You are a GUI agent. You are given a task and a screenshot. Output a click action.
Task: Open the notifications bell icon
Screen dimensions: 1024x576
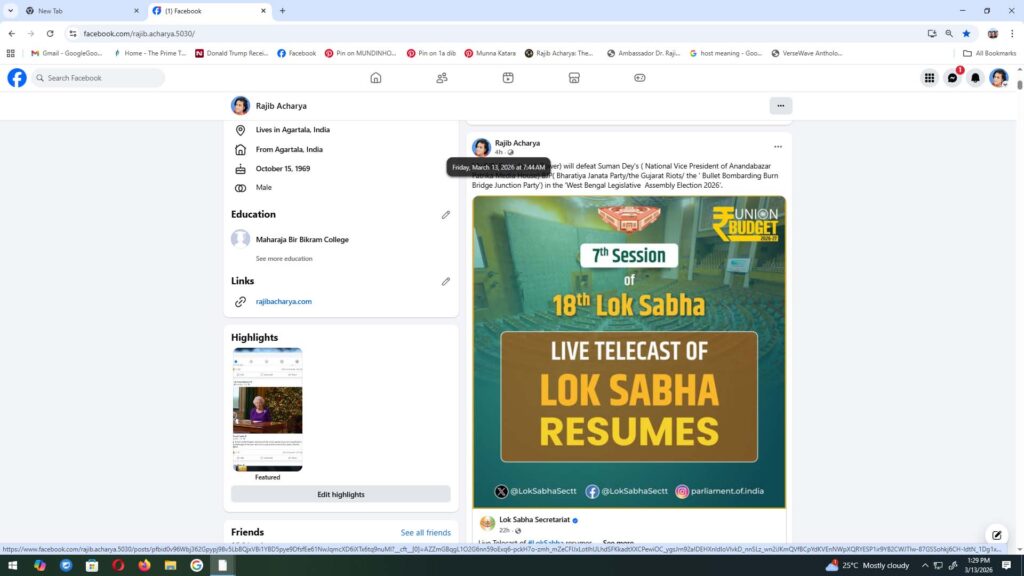coord(975,78)
